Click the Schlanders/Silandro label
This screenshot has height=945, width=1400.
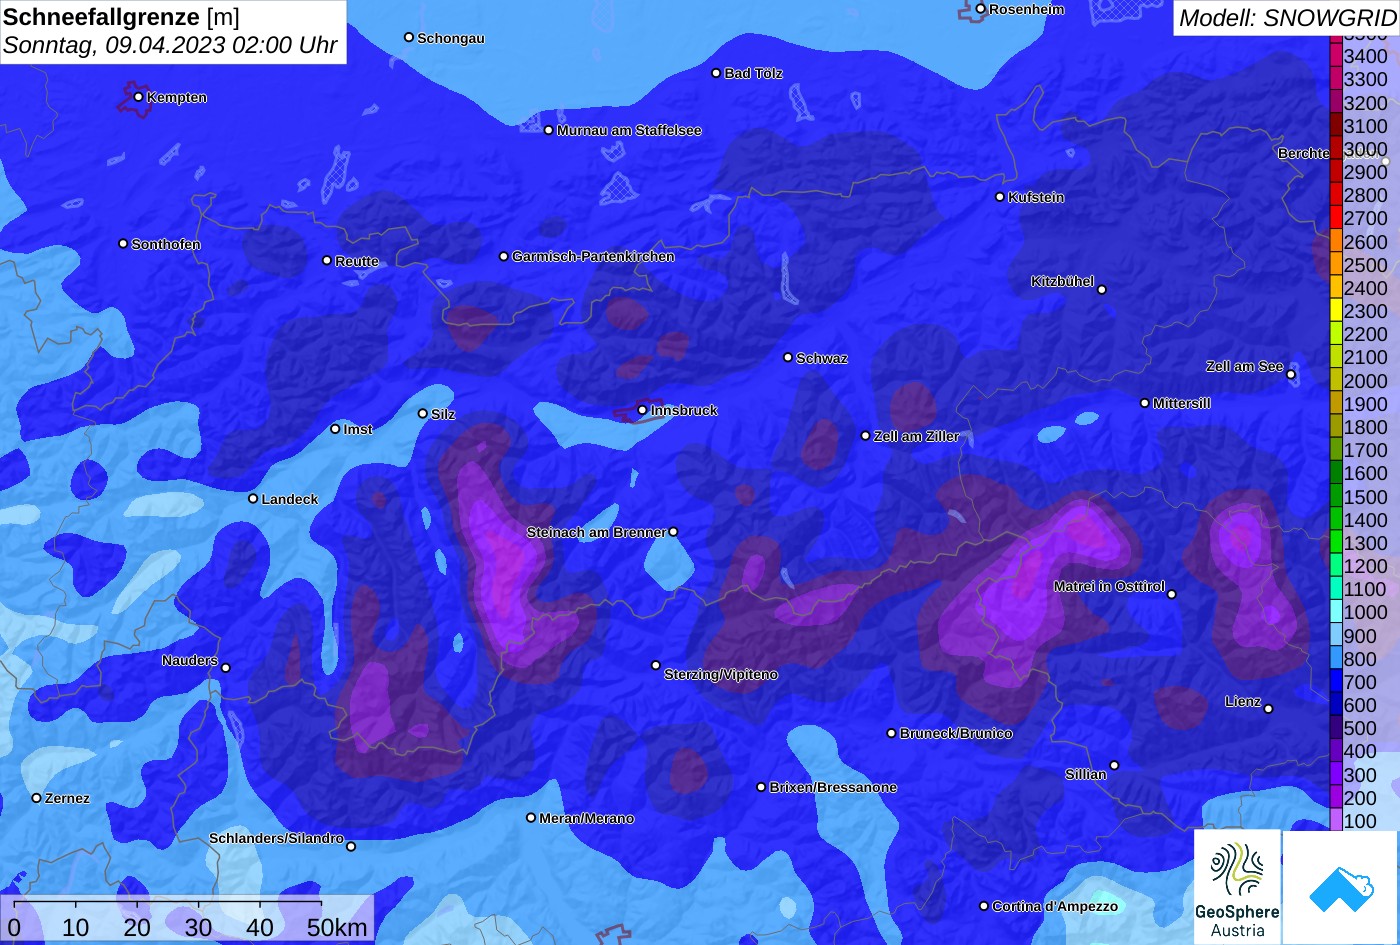(276, 838)
